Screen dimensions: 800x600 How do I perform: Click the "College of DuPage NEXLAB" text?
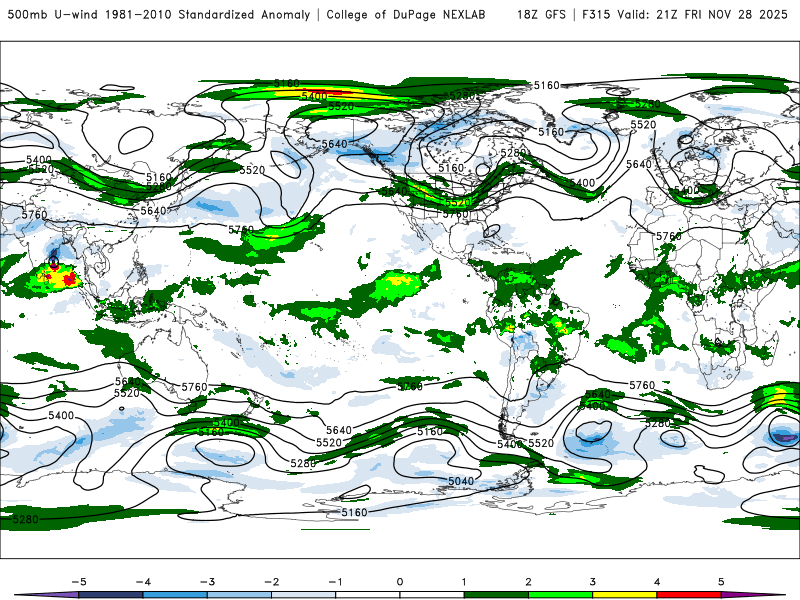[406, 15]
